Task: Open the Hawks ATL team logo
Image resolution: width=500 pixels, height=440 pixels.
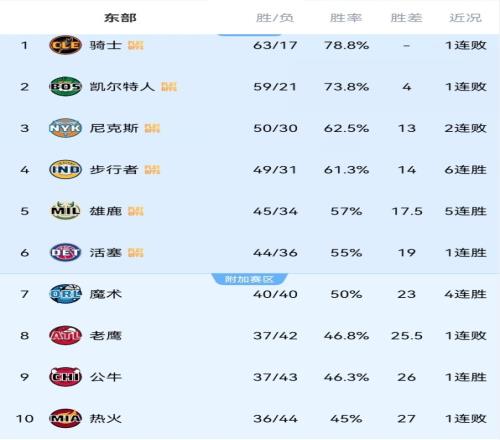Action: [x=65, y=335]
